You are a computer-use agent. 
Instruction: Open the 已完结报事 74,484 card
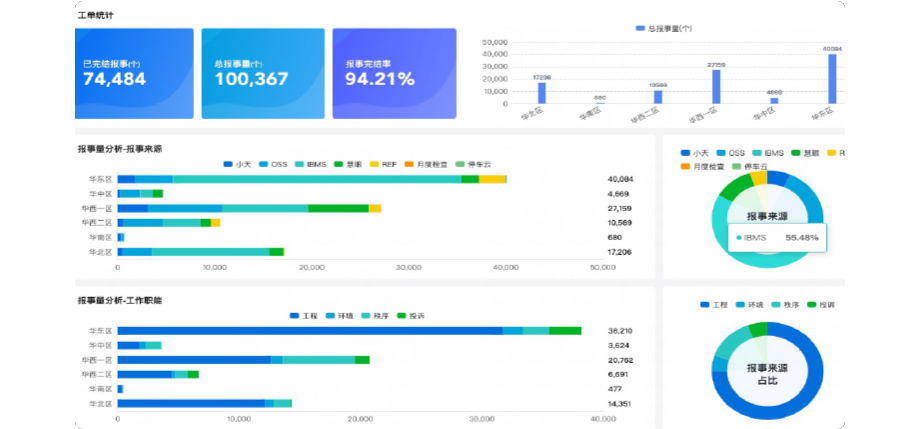point(134,73)
